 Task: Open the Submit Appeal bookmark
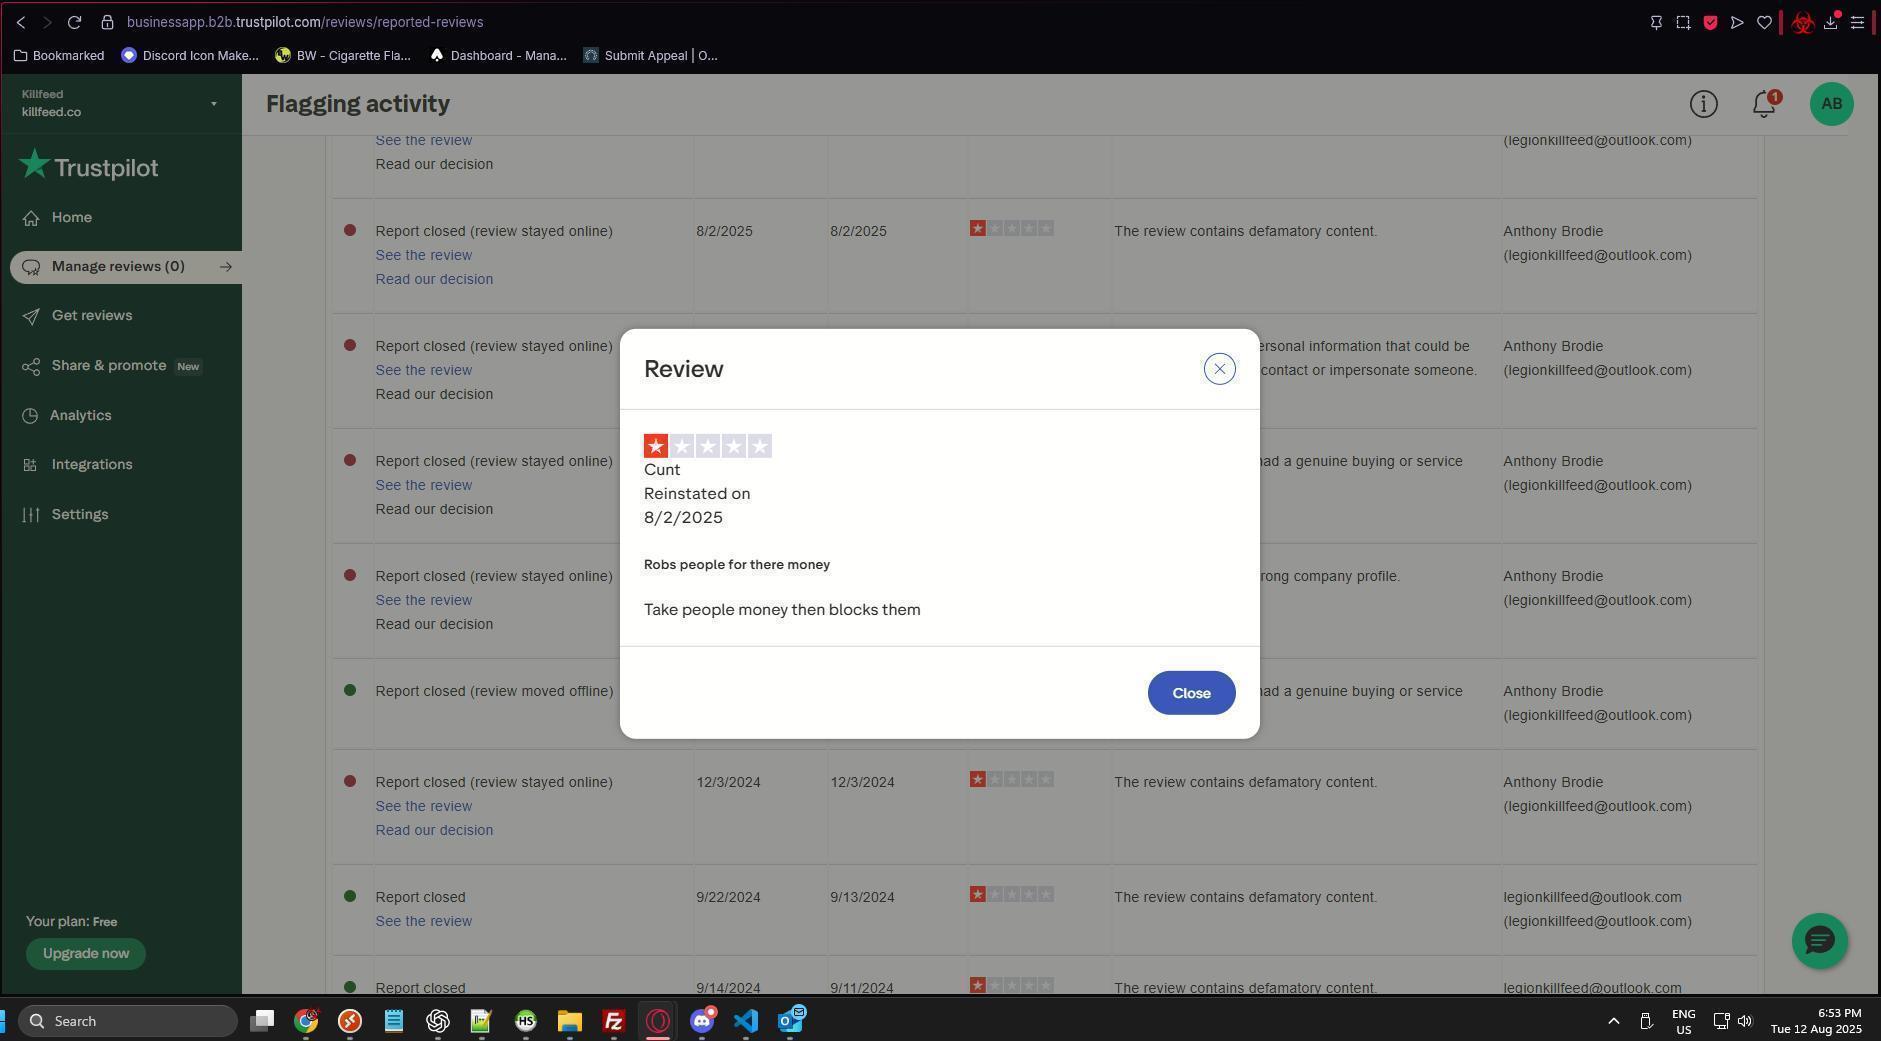pos(651,56)
